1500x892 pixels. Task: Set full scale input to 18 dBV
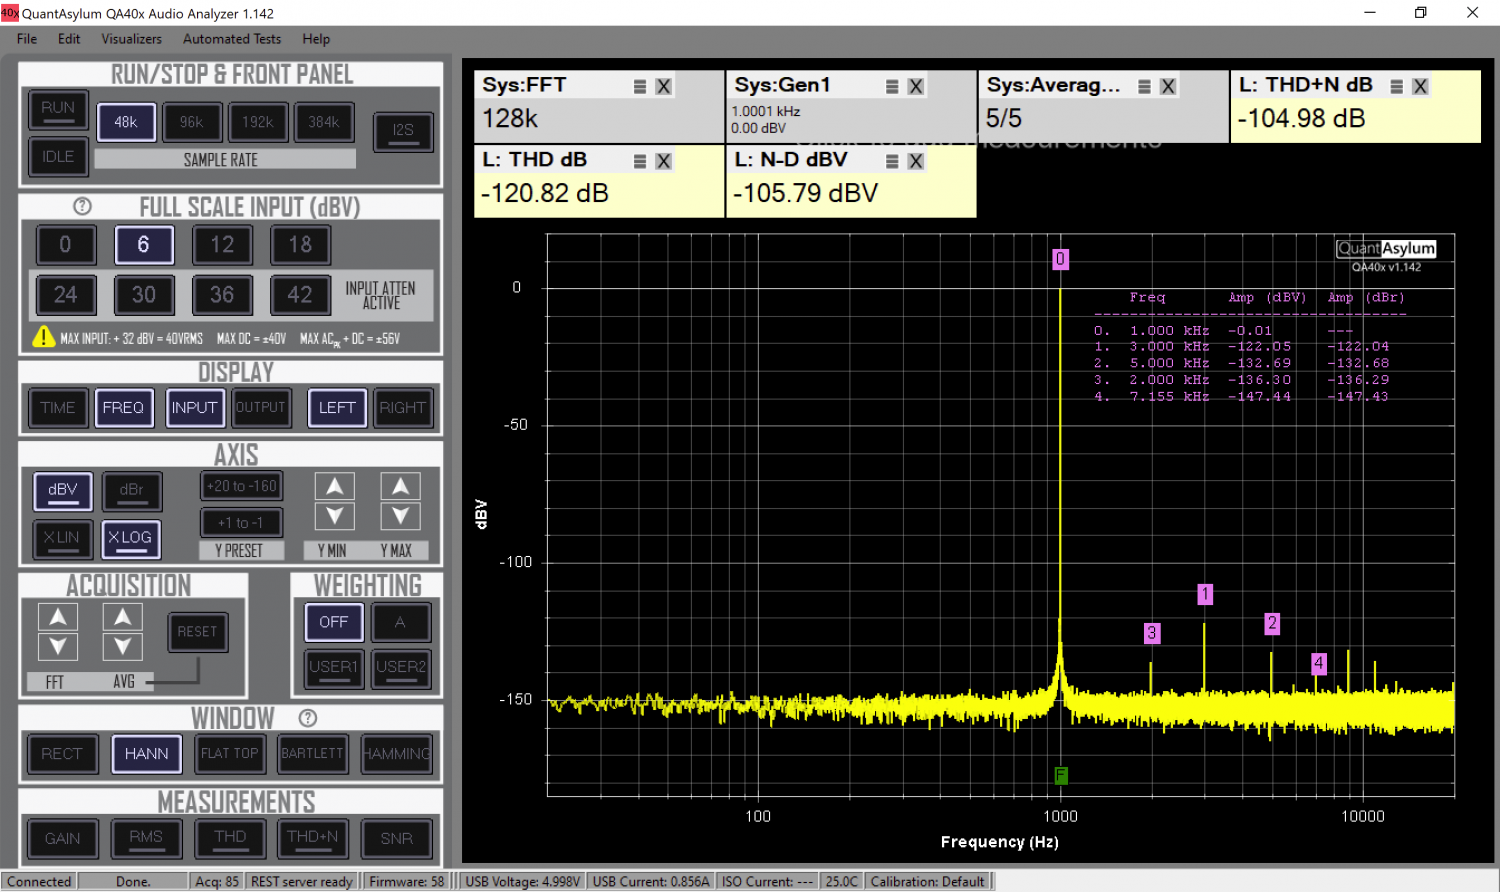(x=300, y=245)
